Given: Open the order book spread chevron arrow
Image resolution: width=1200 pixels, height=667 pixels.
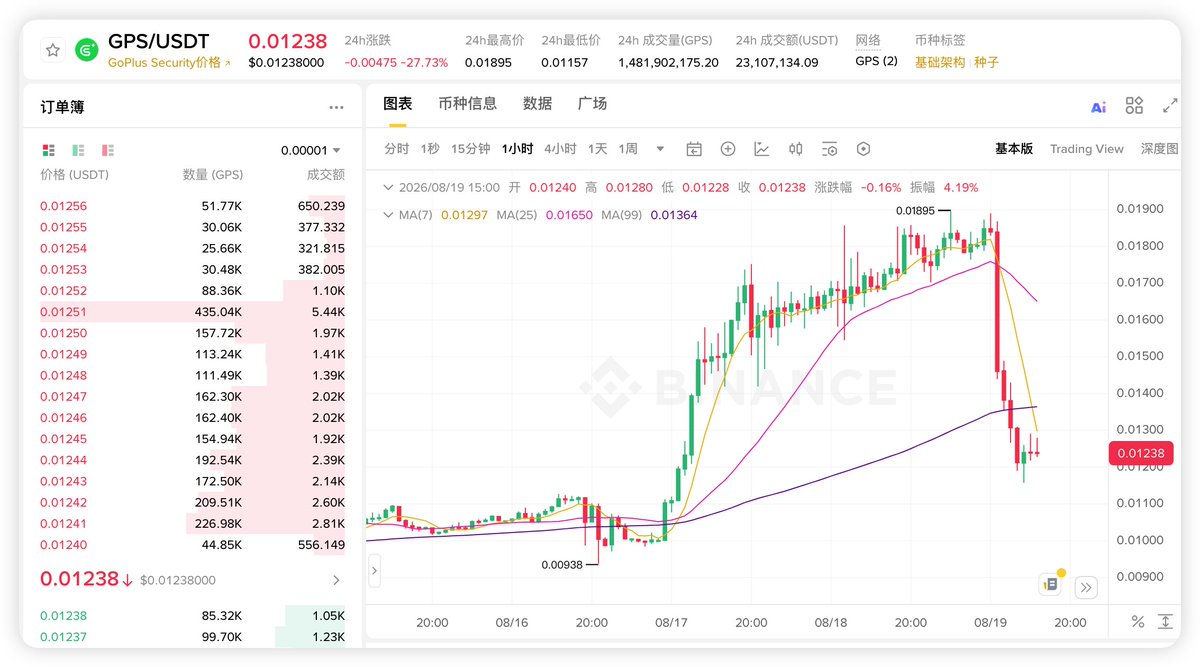Looking at the screenshot, I should pos(336,580).
